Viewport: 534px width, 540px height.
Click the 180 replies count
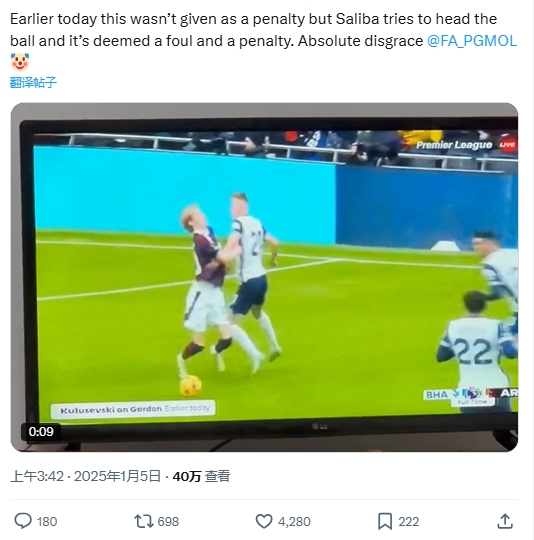tap(47, 521)
